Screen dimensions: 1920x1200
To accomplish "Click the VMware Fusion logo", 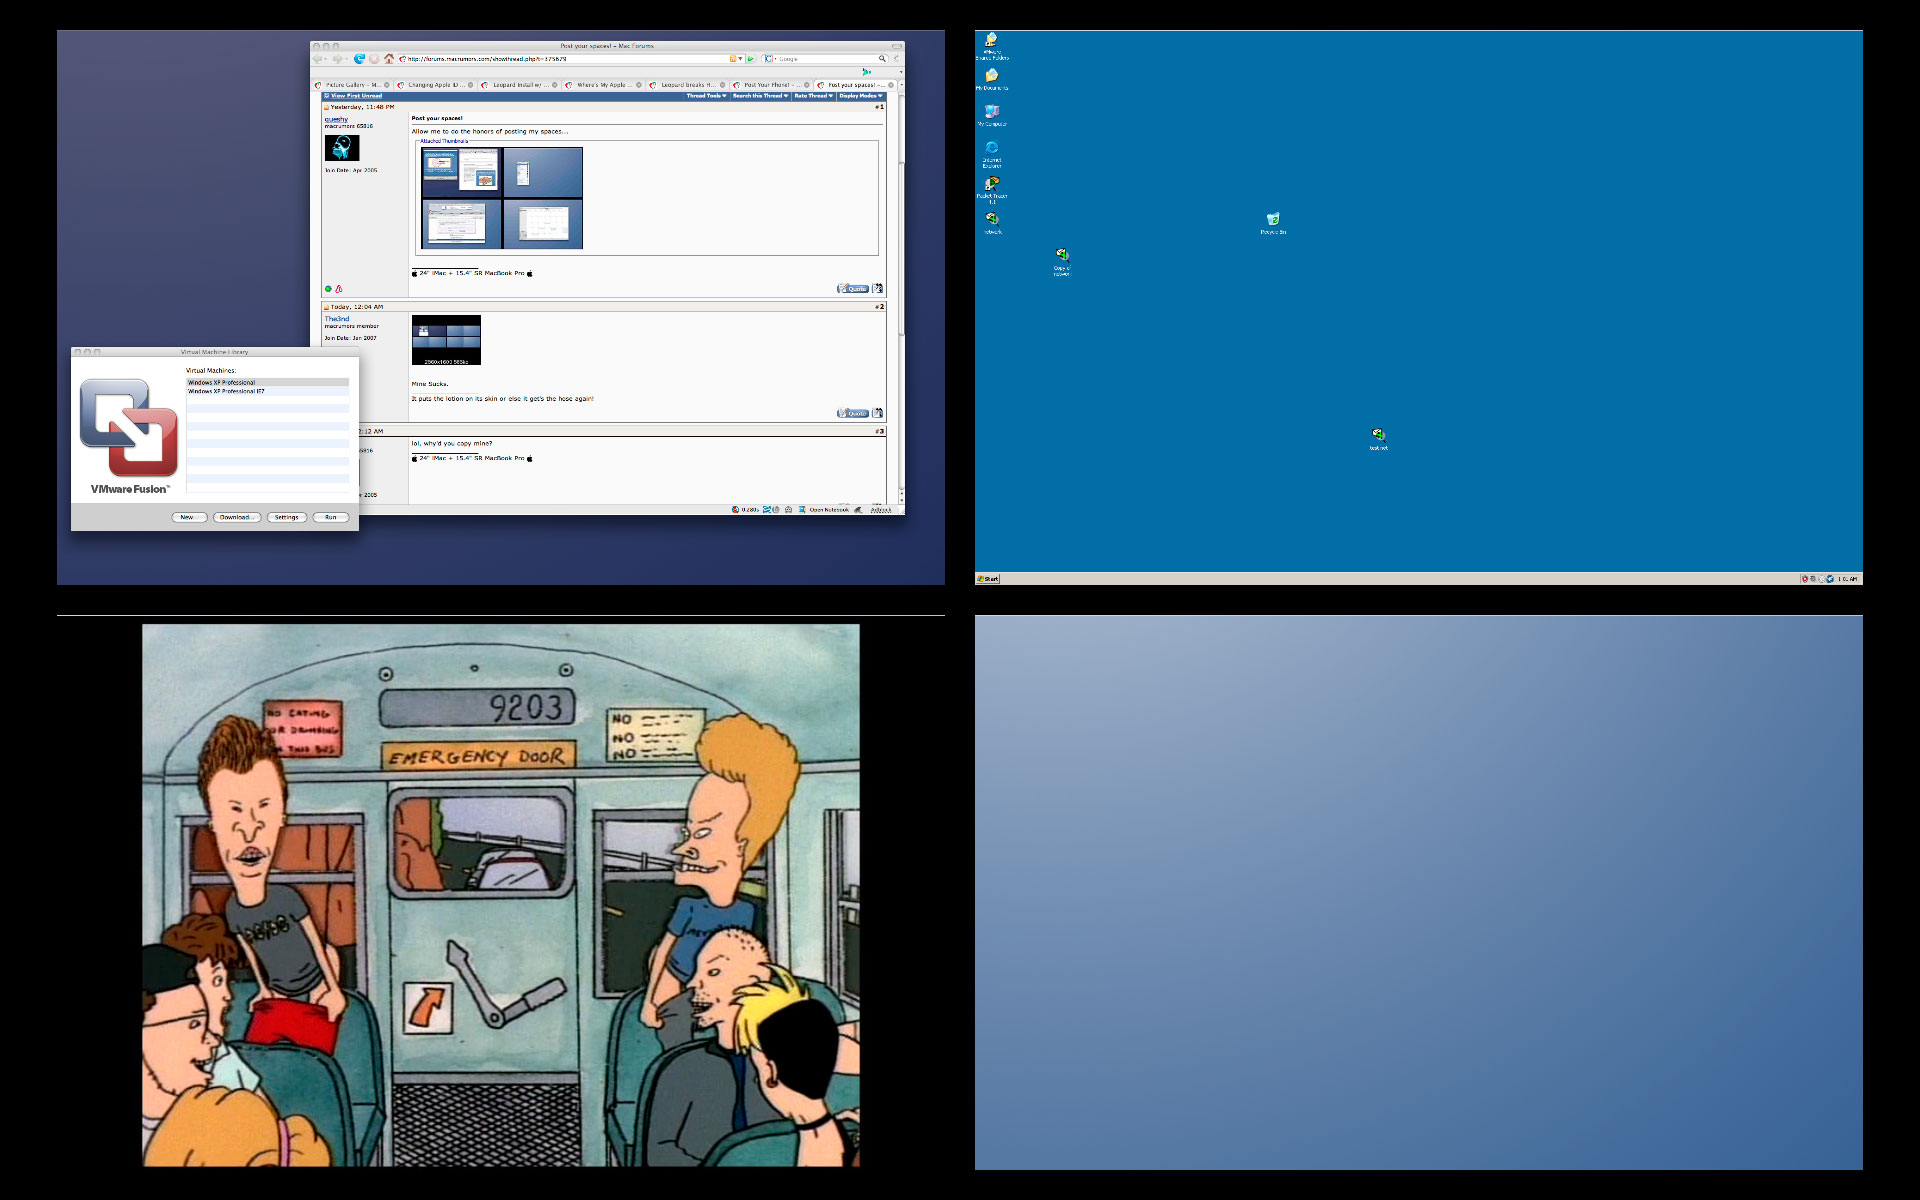I will tap(129, 428).
